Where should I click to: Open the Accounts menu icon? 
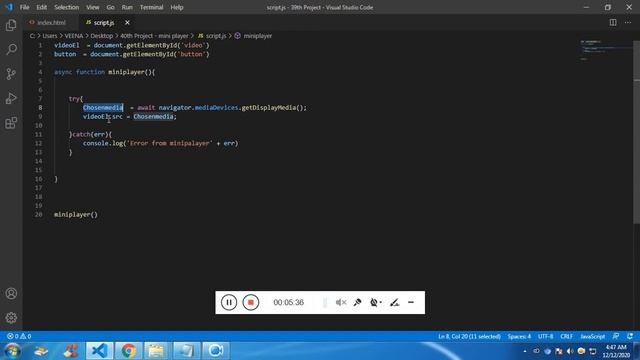pyautogui.click(x=11, y=293)
